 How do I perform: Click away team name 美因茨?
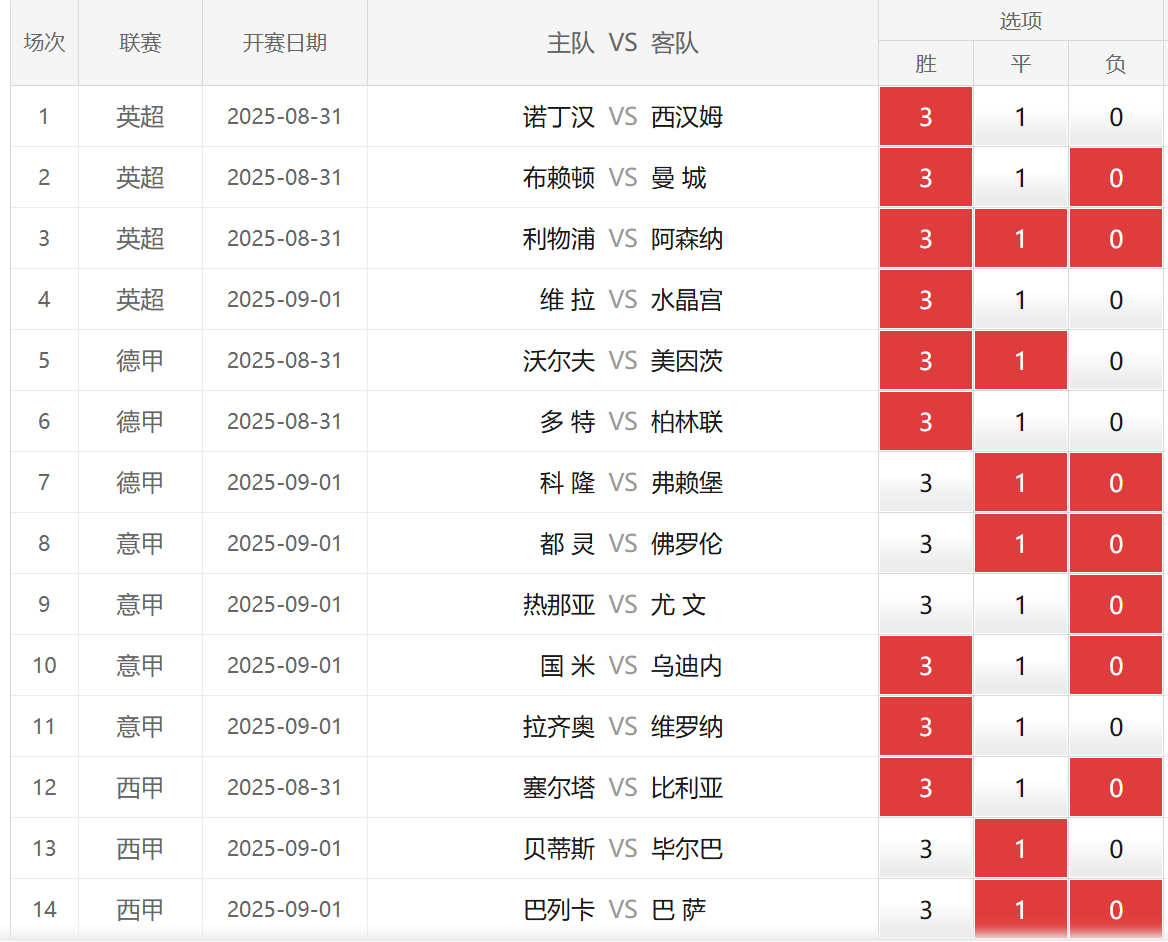pyautogui.click(x=687, y=361)
